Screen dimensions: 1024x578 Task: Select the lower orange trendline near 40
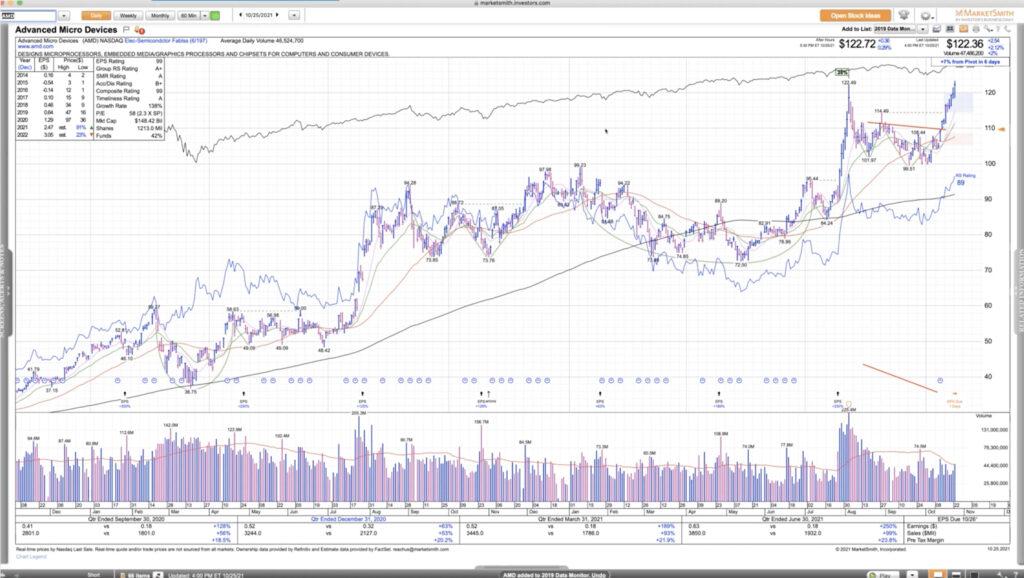point(900,378)
